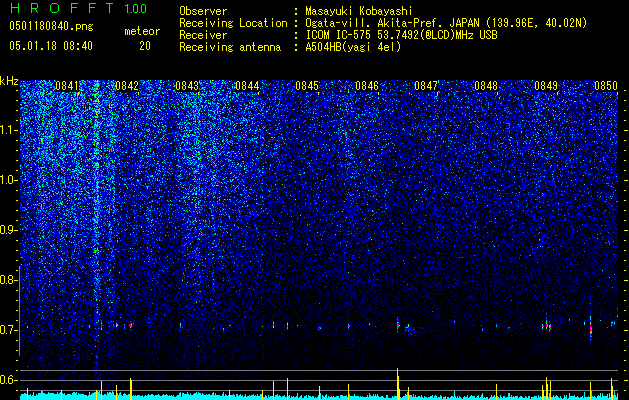Click the 1.1 kHz axis label
Viewport: 629px width, 400px height.
8,130
